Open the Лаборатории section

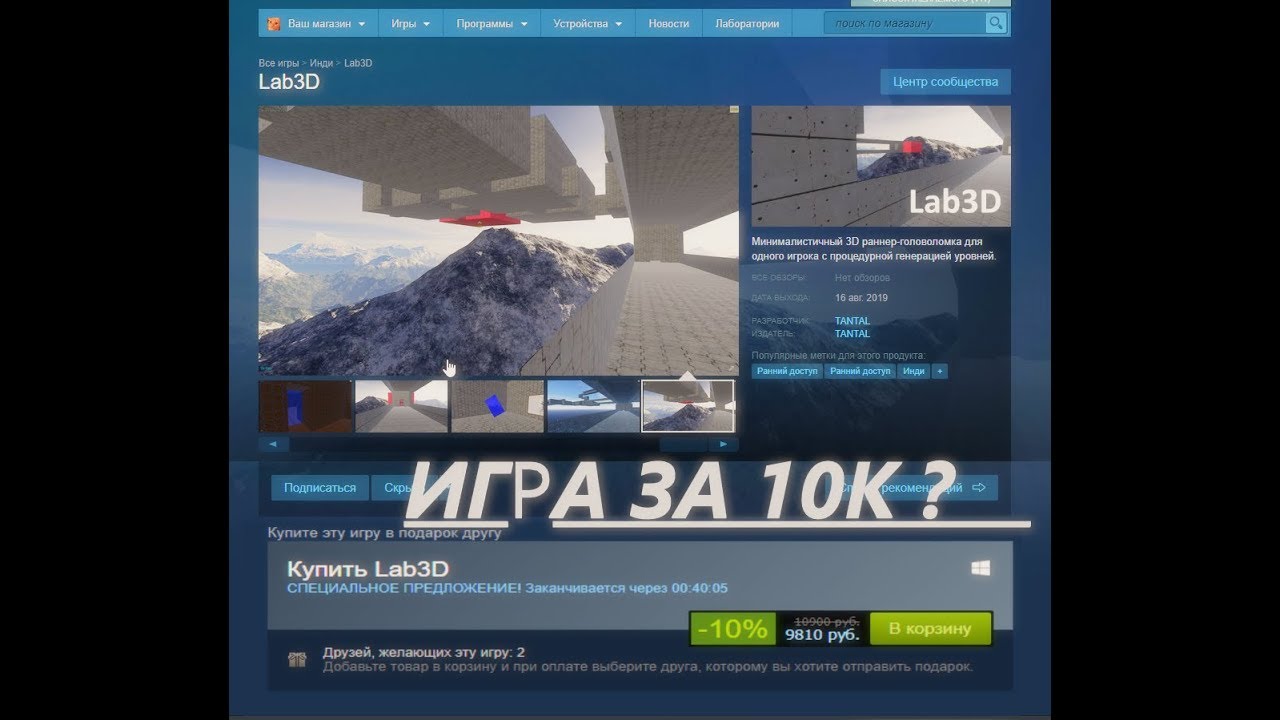(x=747, y=24)
